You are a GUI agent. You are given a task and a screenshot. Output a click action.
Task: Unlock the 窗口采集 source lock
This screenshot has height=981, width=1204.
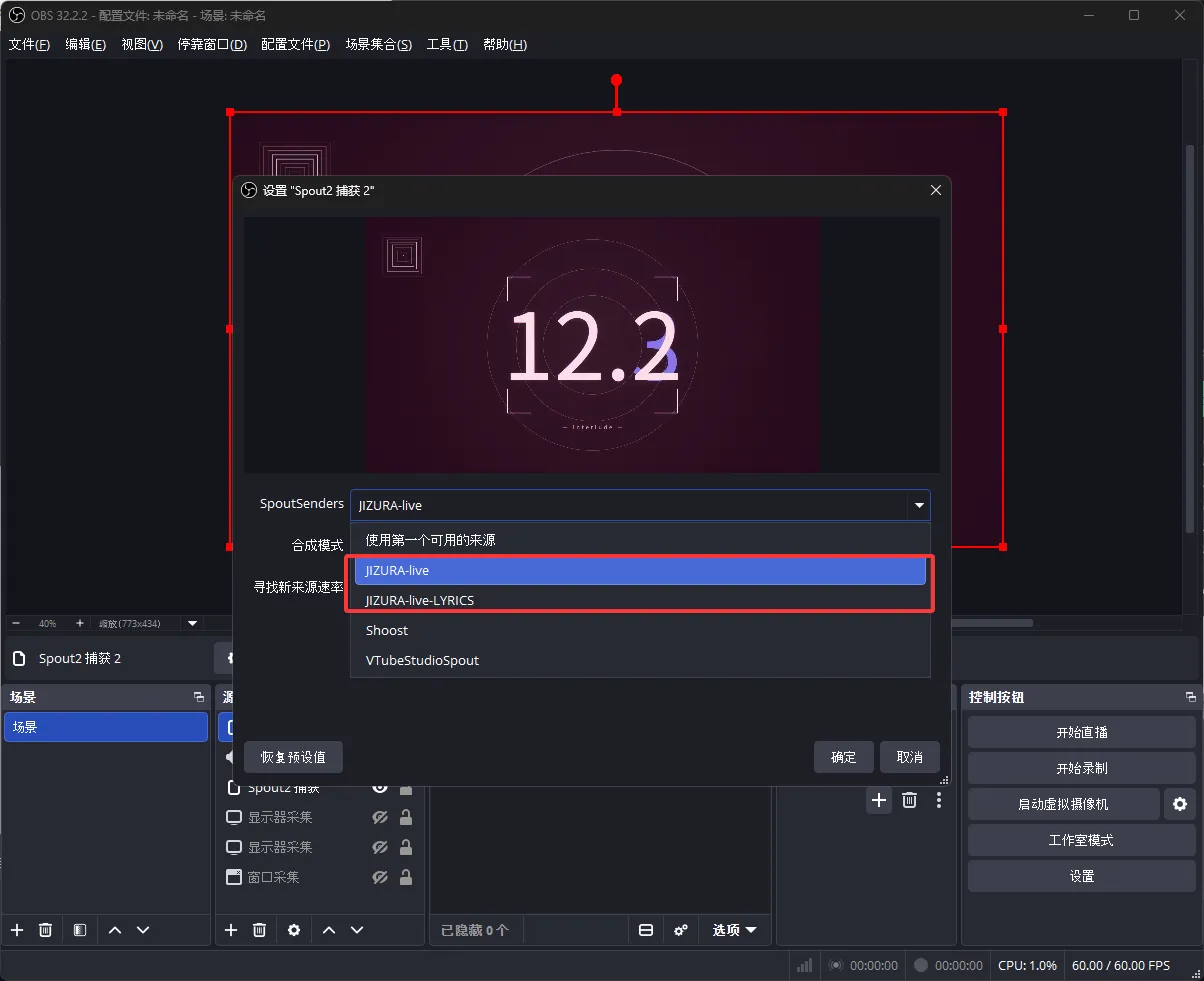click(x=406, y=877)
